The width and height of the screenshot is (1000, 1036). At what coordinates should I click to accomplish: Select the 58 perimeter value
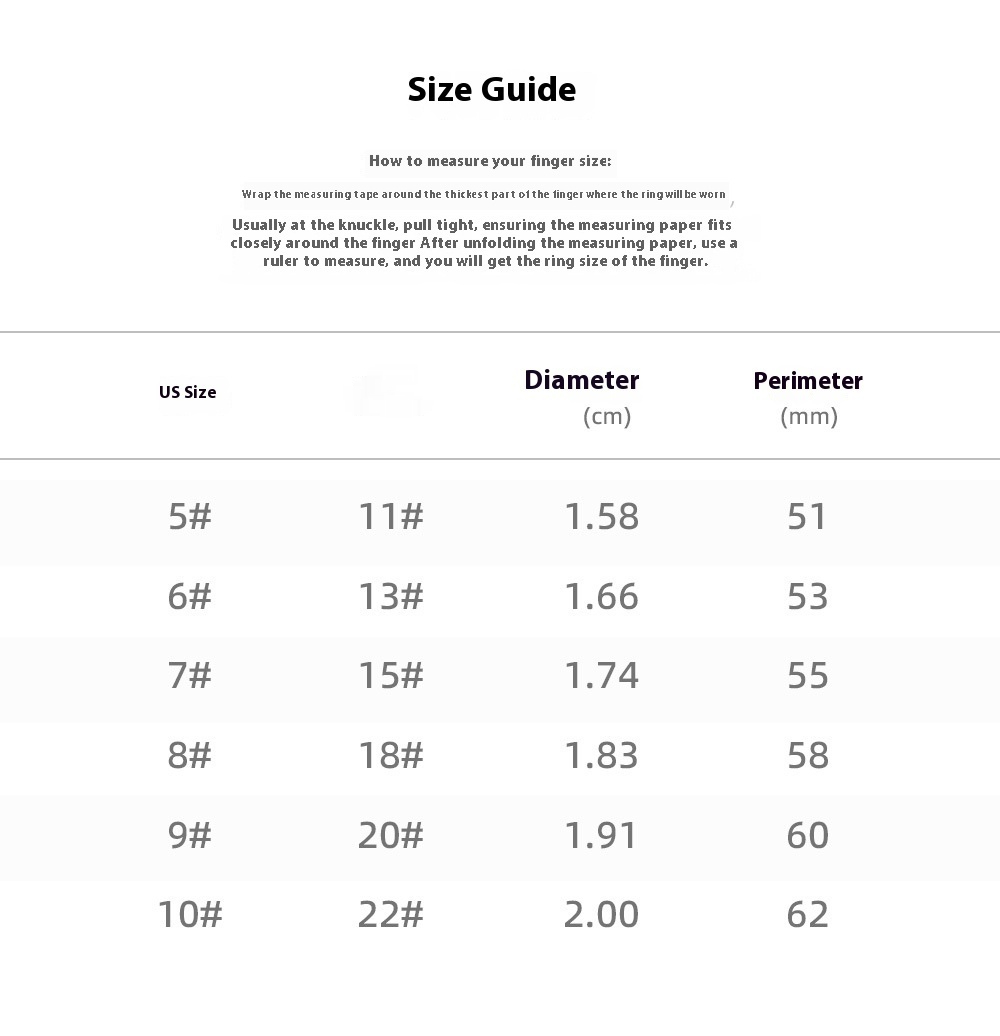tap(807, 756)
